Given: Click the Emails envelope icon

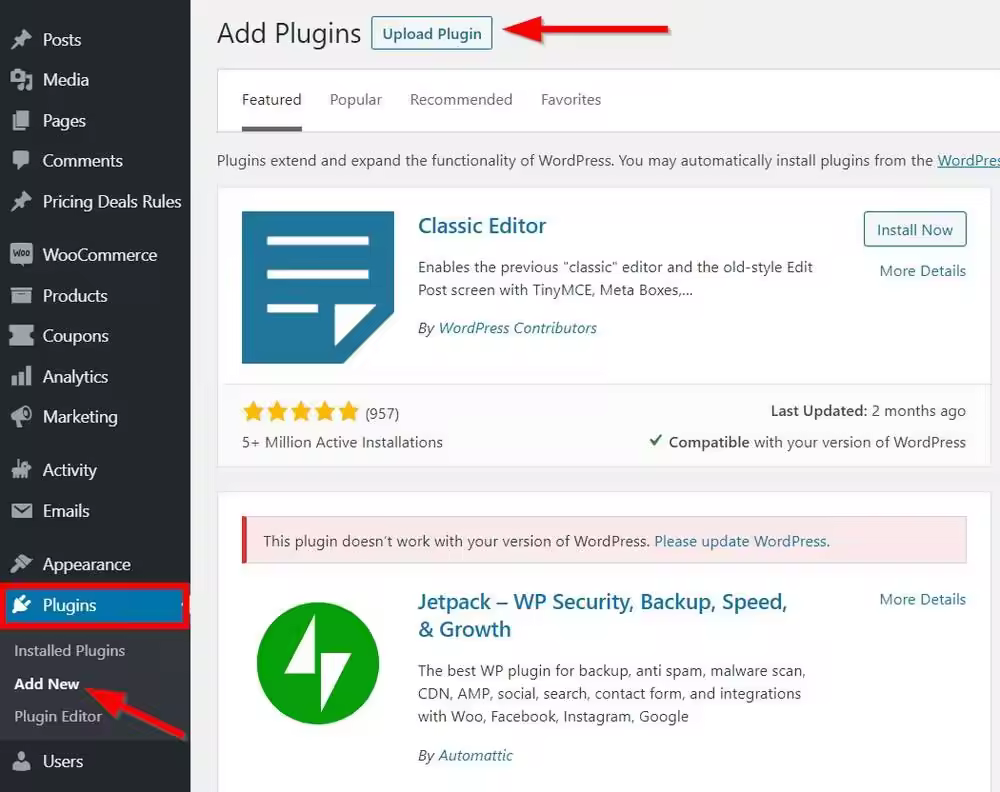Looking at the screenshot, I should 21,511.
